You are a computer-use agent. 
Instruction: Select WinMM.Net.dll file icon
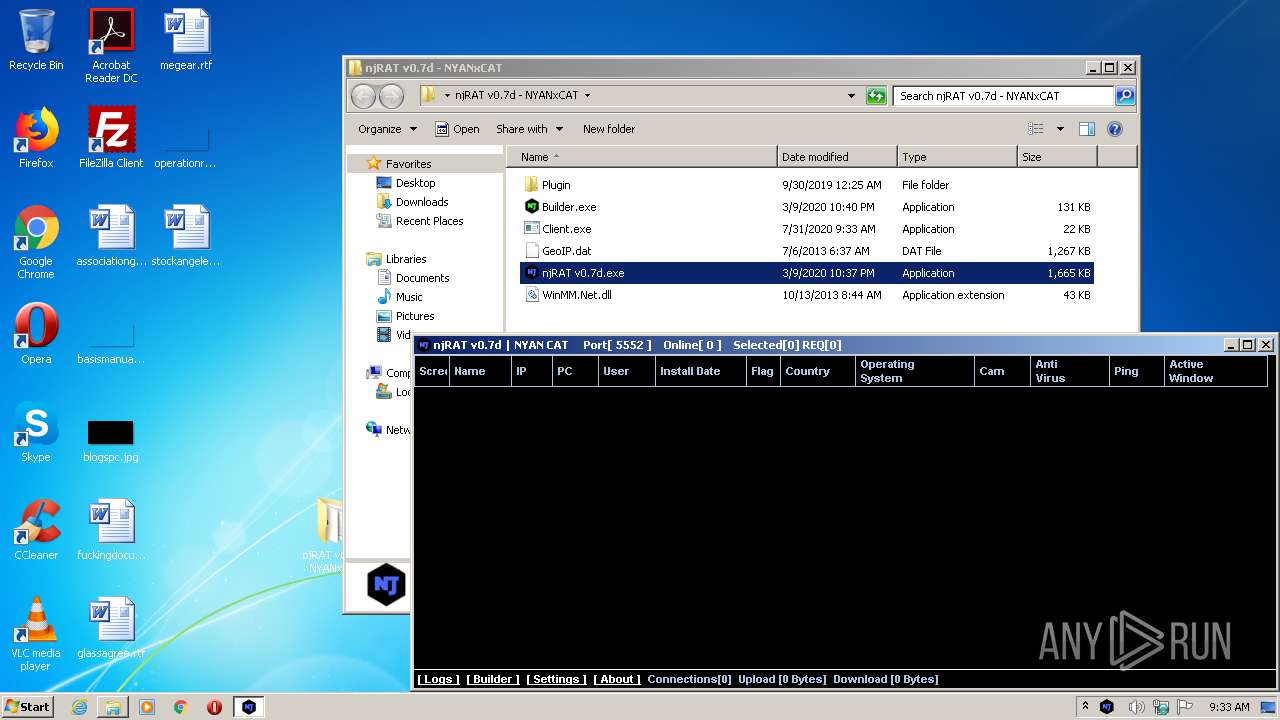(x=532, y=295)
